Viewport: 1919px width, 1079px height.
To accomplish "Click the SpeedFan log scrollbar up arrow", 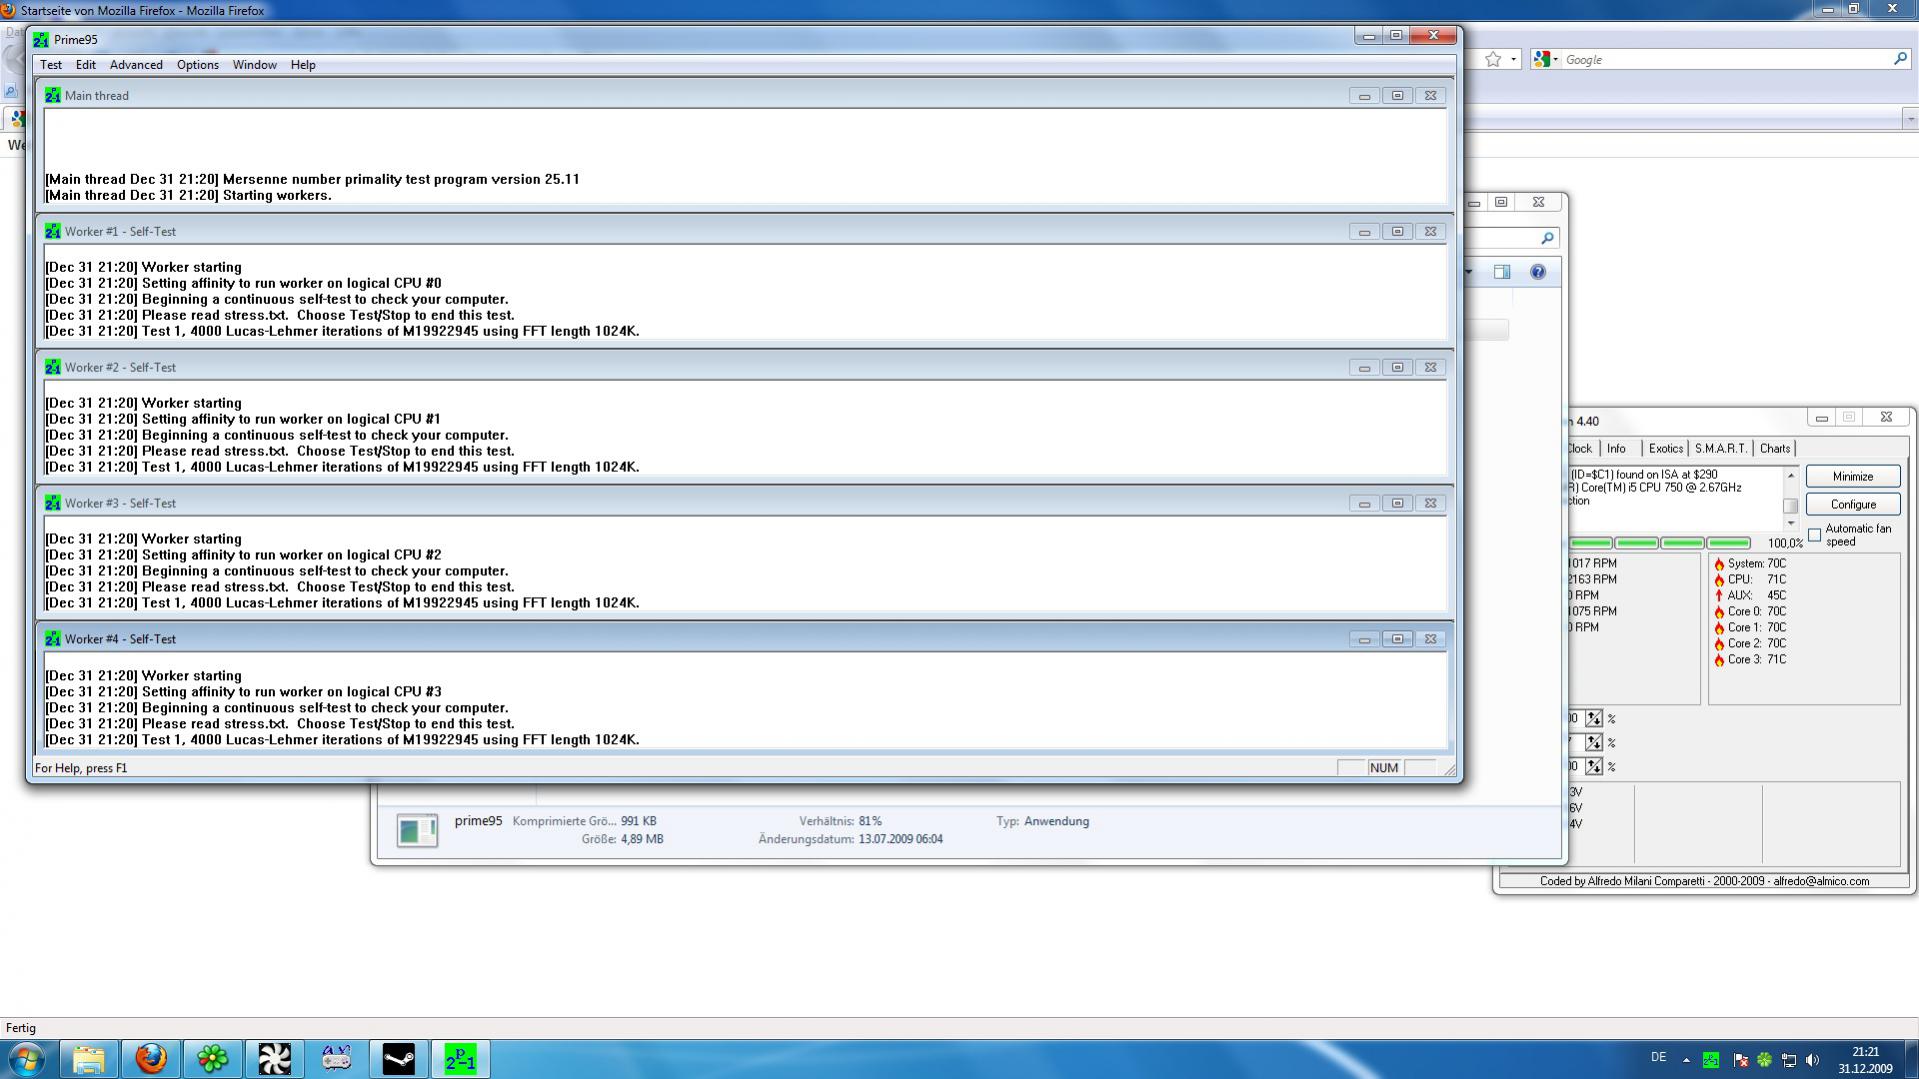I will (1790, 475).
